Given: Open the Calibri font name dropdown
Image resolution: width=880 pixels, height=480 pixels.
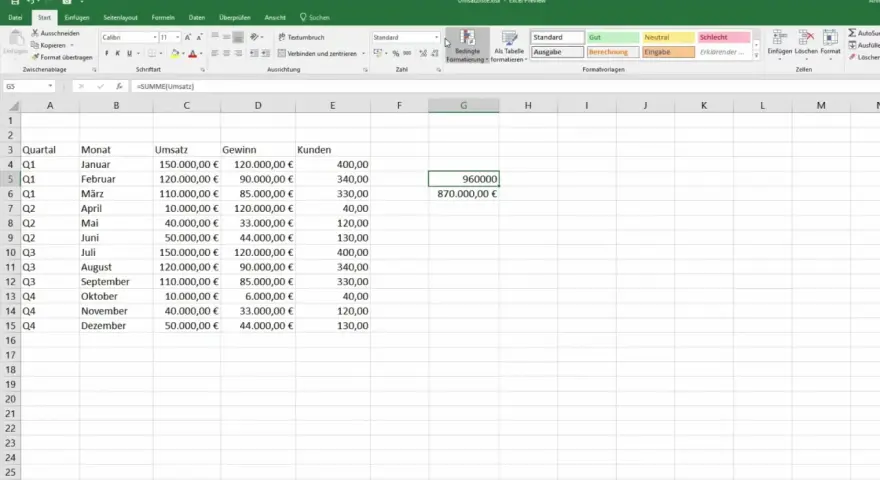Looking at the screenshot, I should click(155, 37).
